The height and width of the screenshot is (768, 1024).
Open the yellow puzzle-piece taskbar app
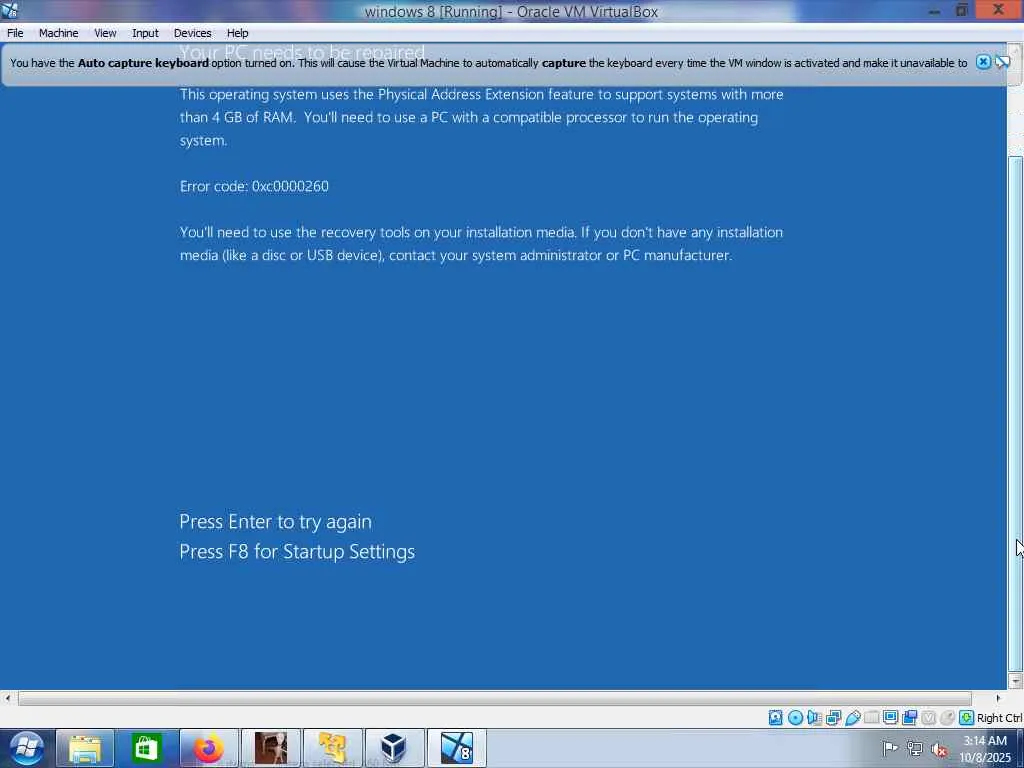point(332,748)
